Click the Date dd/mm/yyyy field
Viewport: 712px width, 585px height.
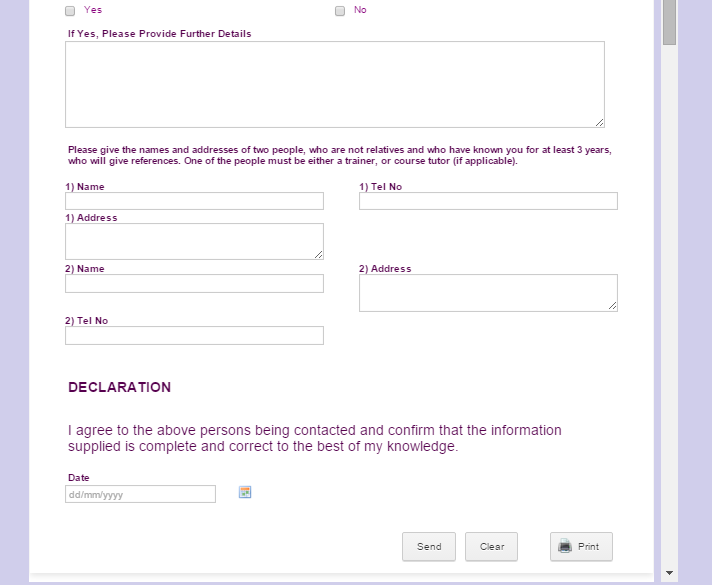pyautogui.click(x=140, y=494)
